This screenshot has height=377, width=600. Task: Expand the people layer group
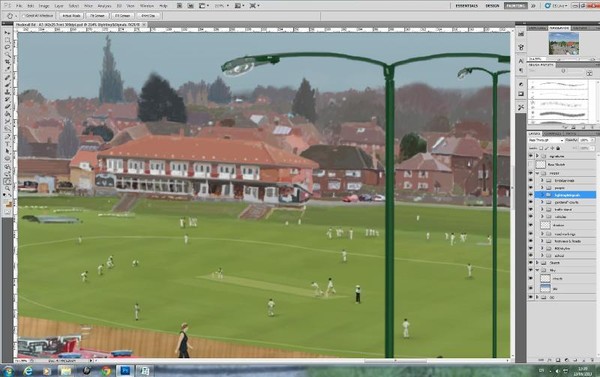coord(542,188)
